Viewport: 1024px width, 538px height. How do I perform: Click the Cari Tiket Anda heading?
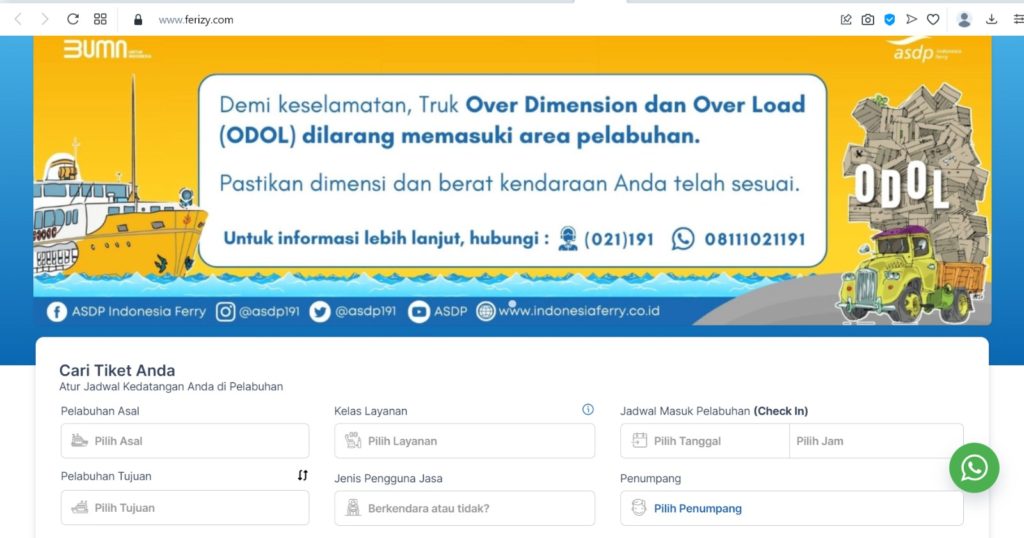click(x=118, y=370)
